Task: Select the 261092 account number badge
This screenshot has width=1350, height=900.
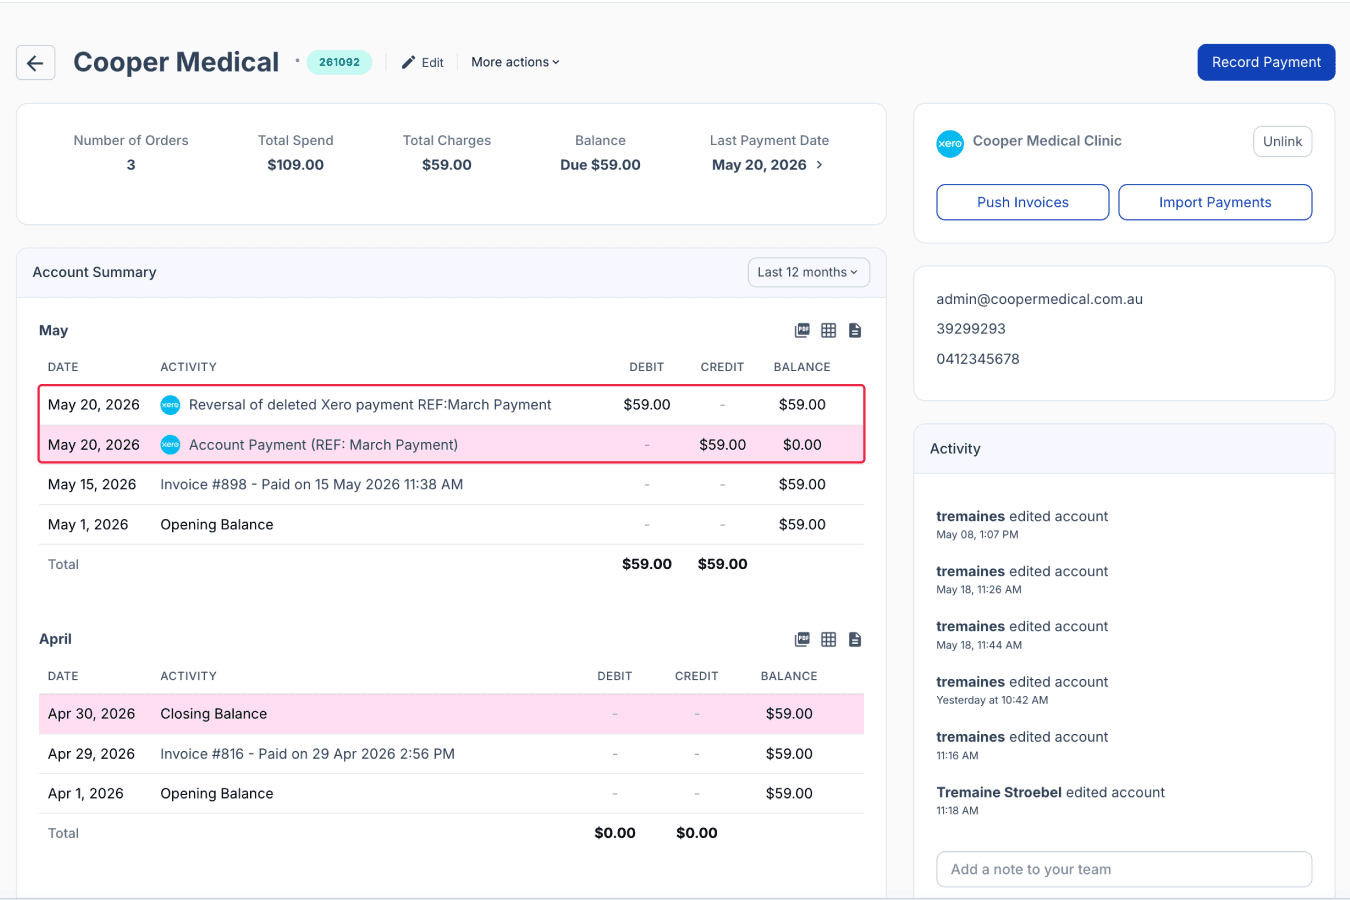Action: click(x=339, y=62)
